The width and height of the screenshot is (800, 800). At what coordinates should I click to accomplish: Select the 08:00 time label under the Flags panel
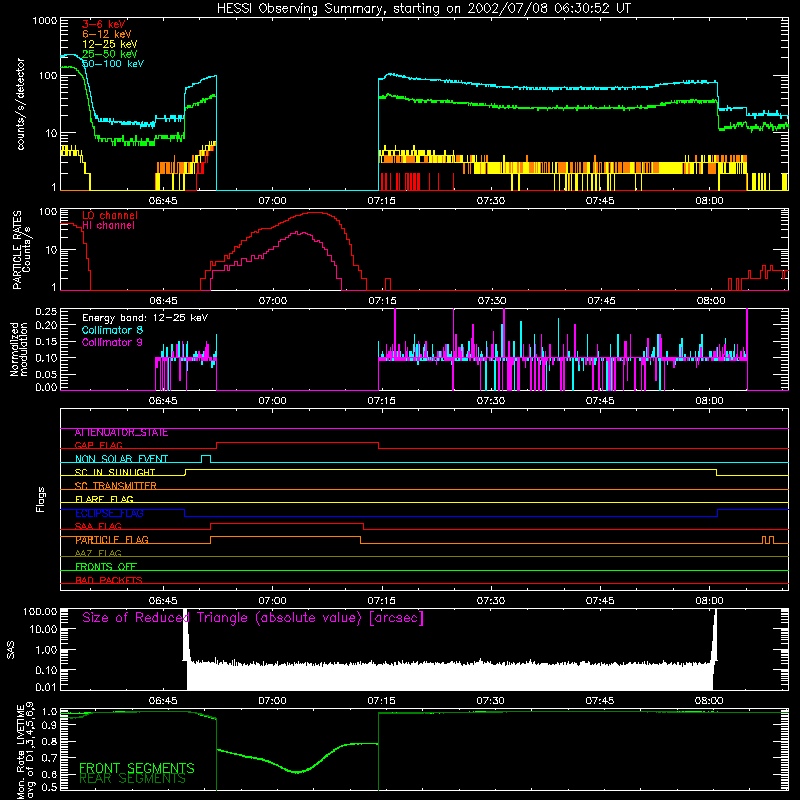tap(709, 601)
